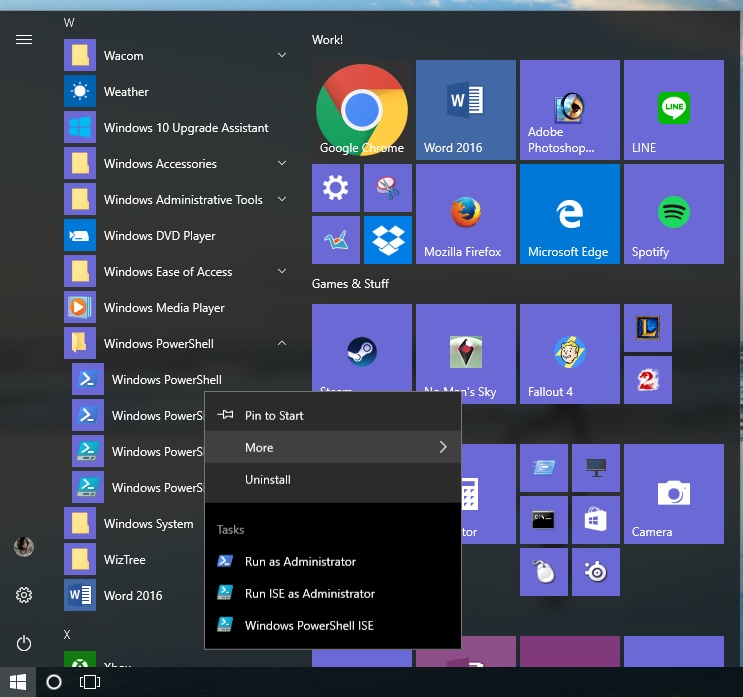Open the Snipping Tool small tile

tap(388, 188)
